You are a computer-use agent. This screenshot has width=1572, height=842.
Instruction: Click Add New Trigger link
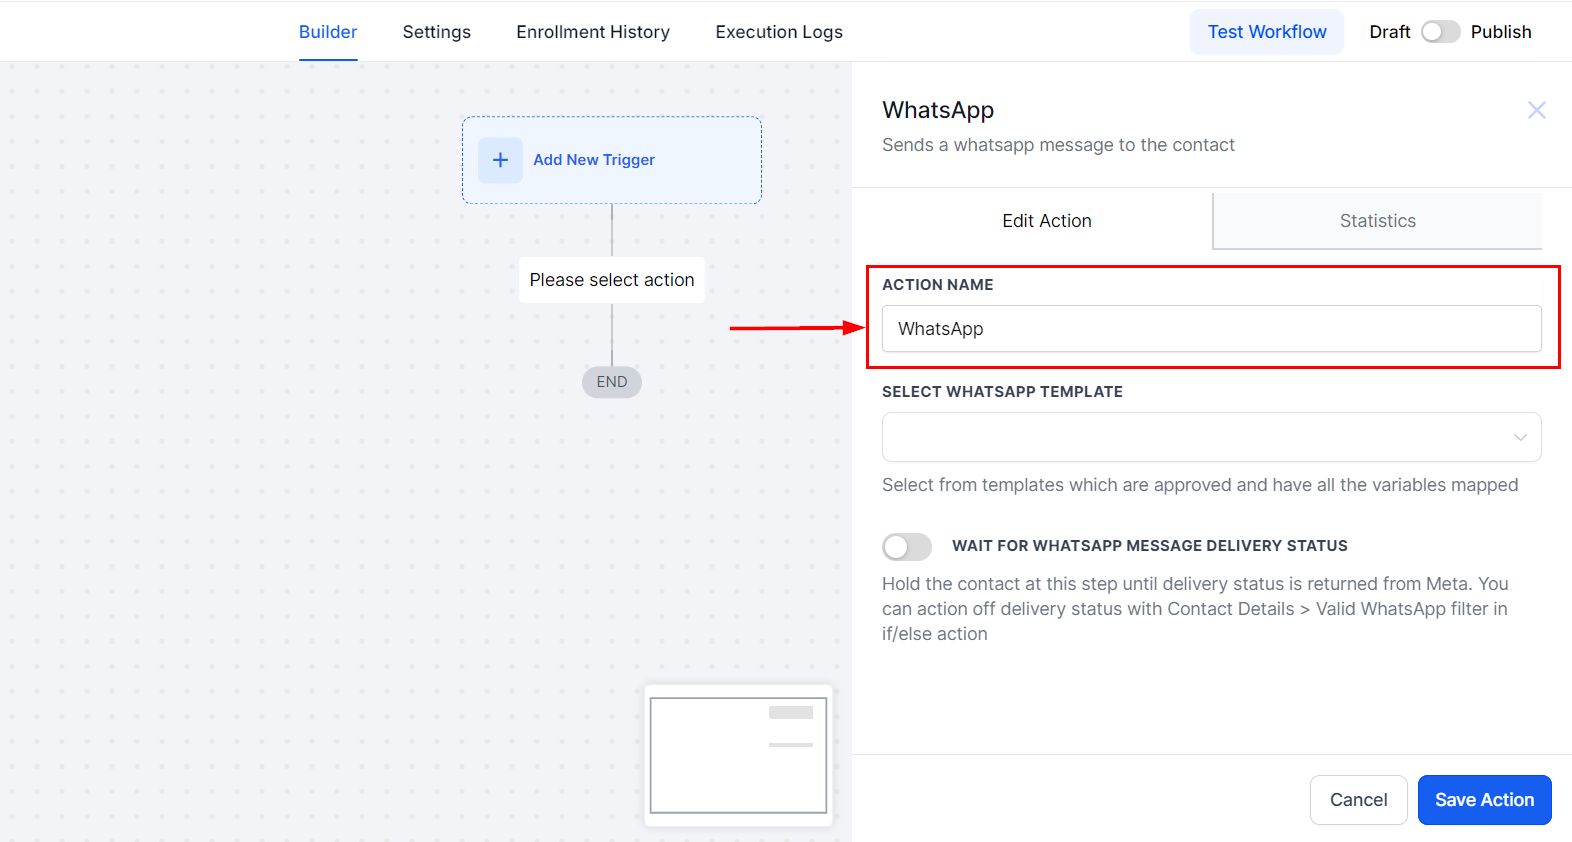594,160
